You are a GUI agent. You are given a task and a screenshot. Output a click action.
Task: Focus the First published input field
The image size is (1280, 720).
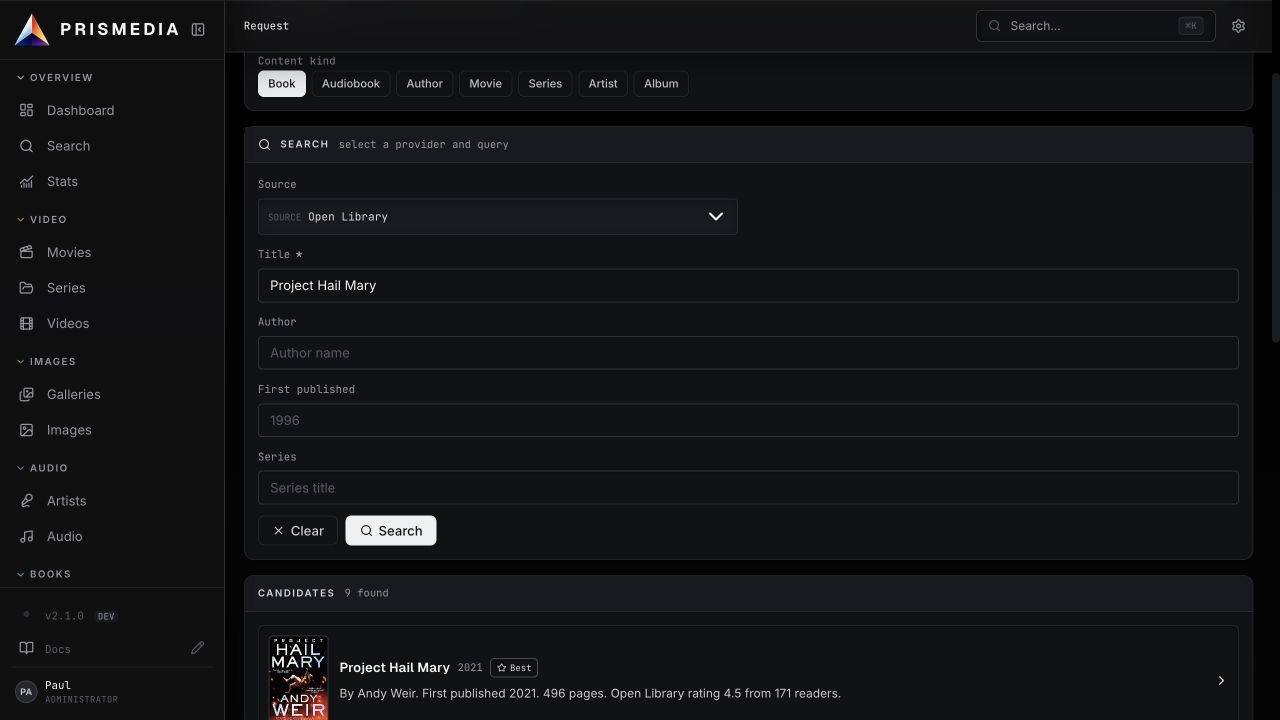(748, 420)
